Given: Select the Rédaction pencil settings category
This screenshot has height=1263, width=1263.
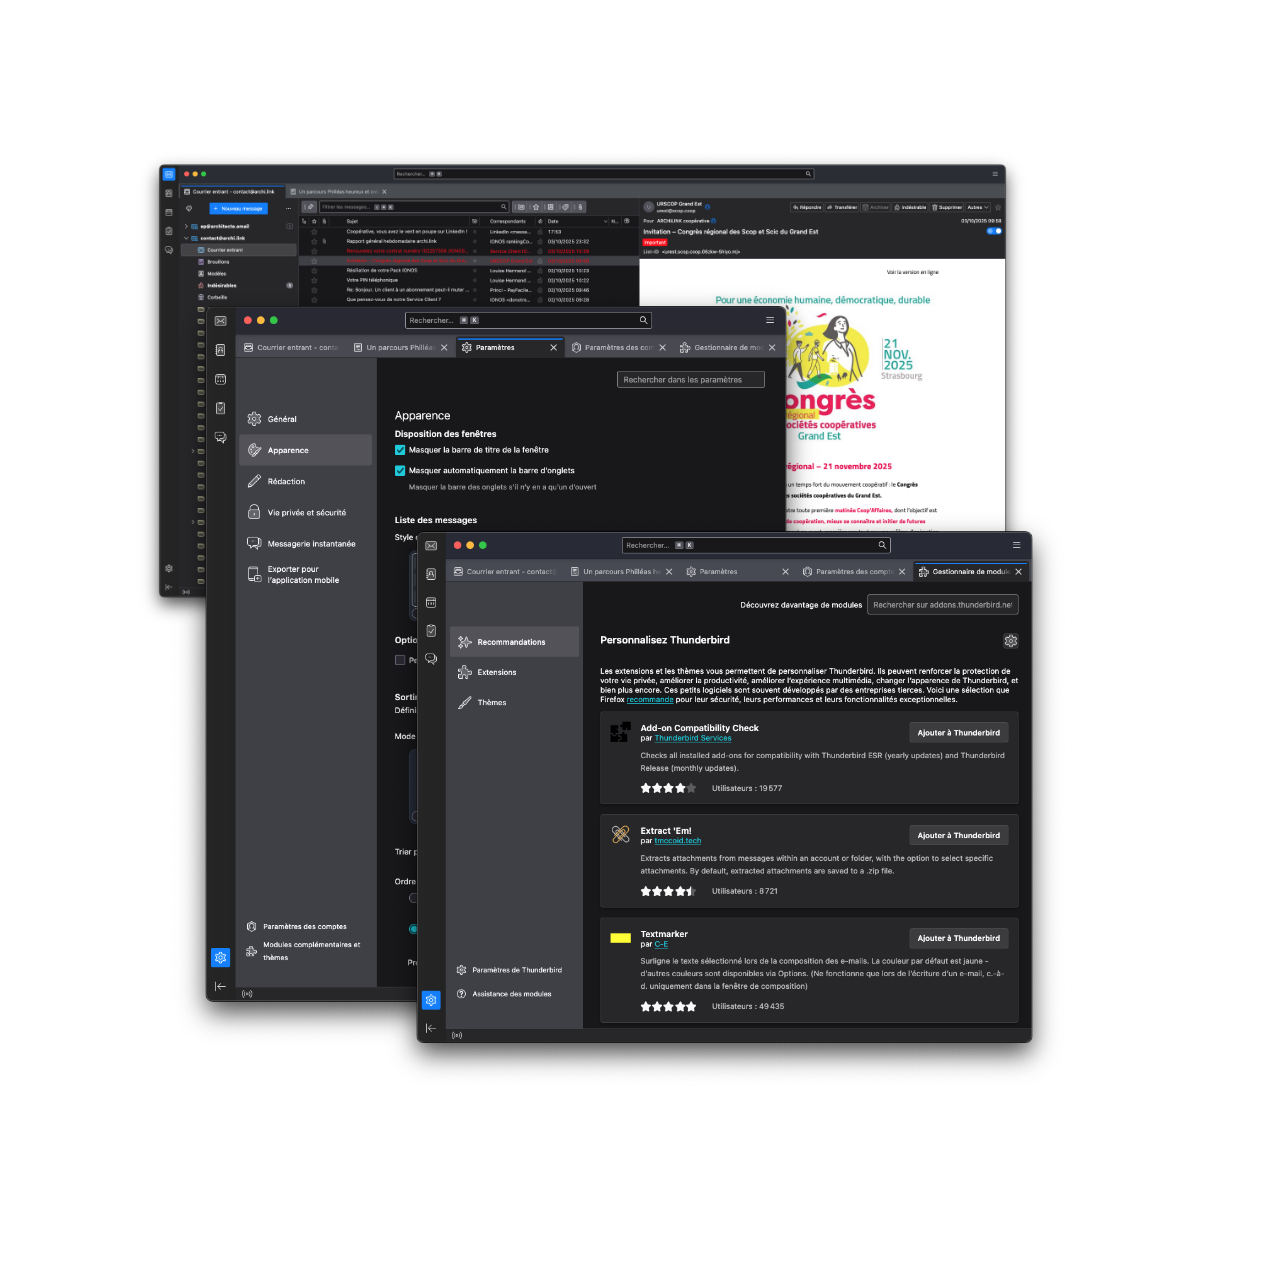Looking at the screenshot, I should point(286,482).
